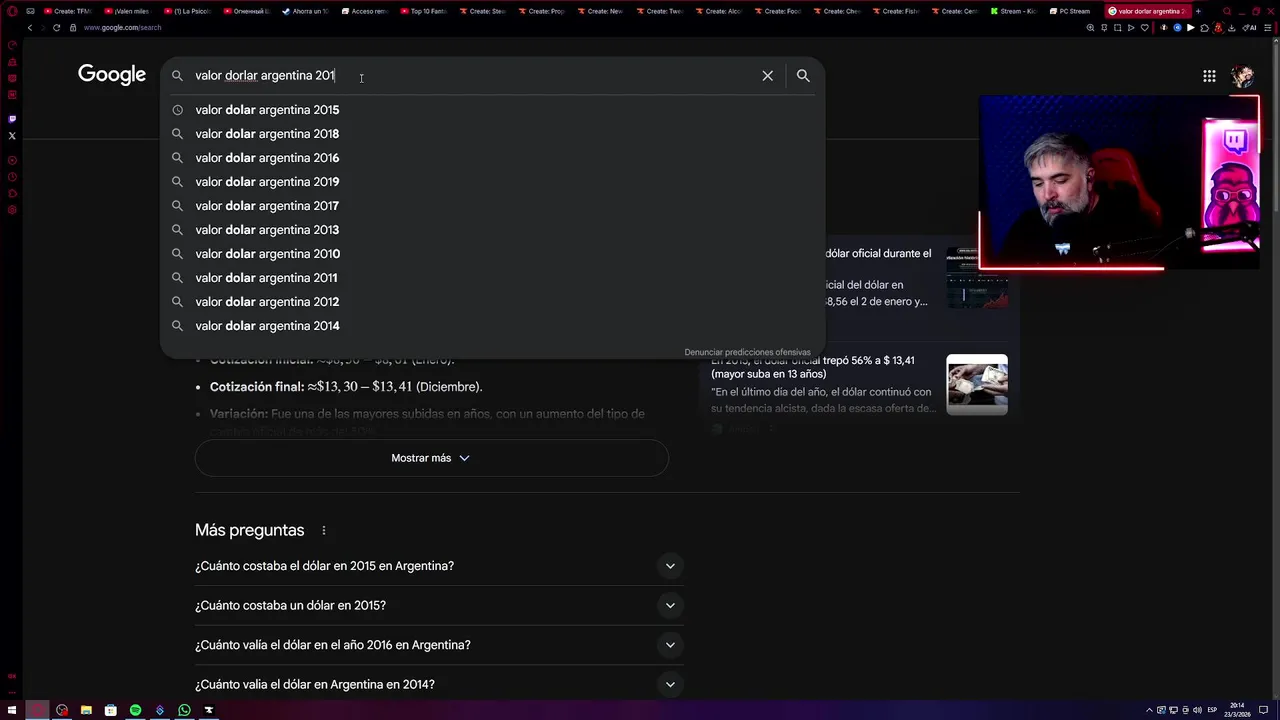Switch to the Create: TFM tab
Screen dimensions: 1280x720
pyautogui.click(x=69, y=11)
